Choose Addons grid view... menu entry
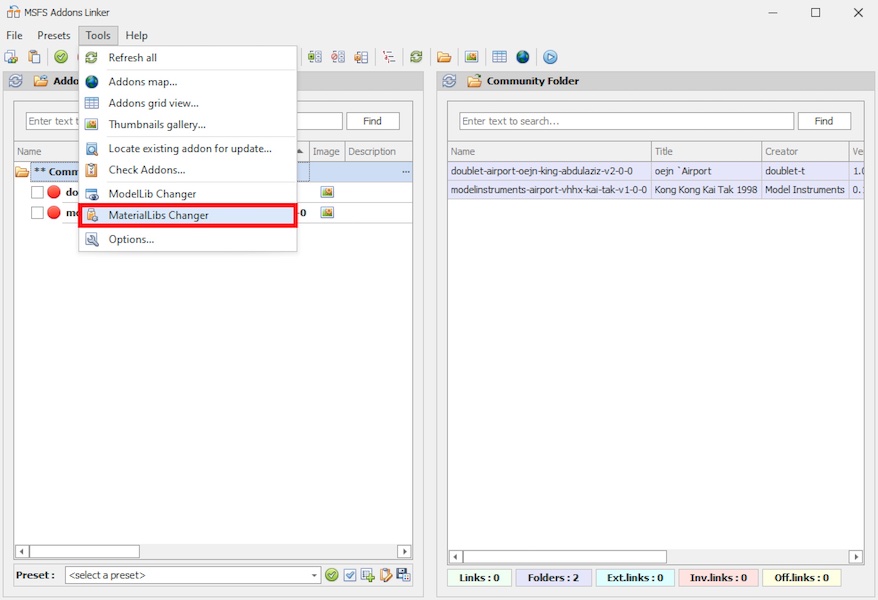The height and width of the screenshot is (600, 878). click(x=188, y=103)
